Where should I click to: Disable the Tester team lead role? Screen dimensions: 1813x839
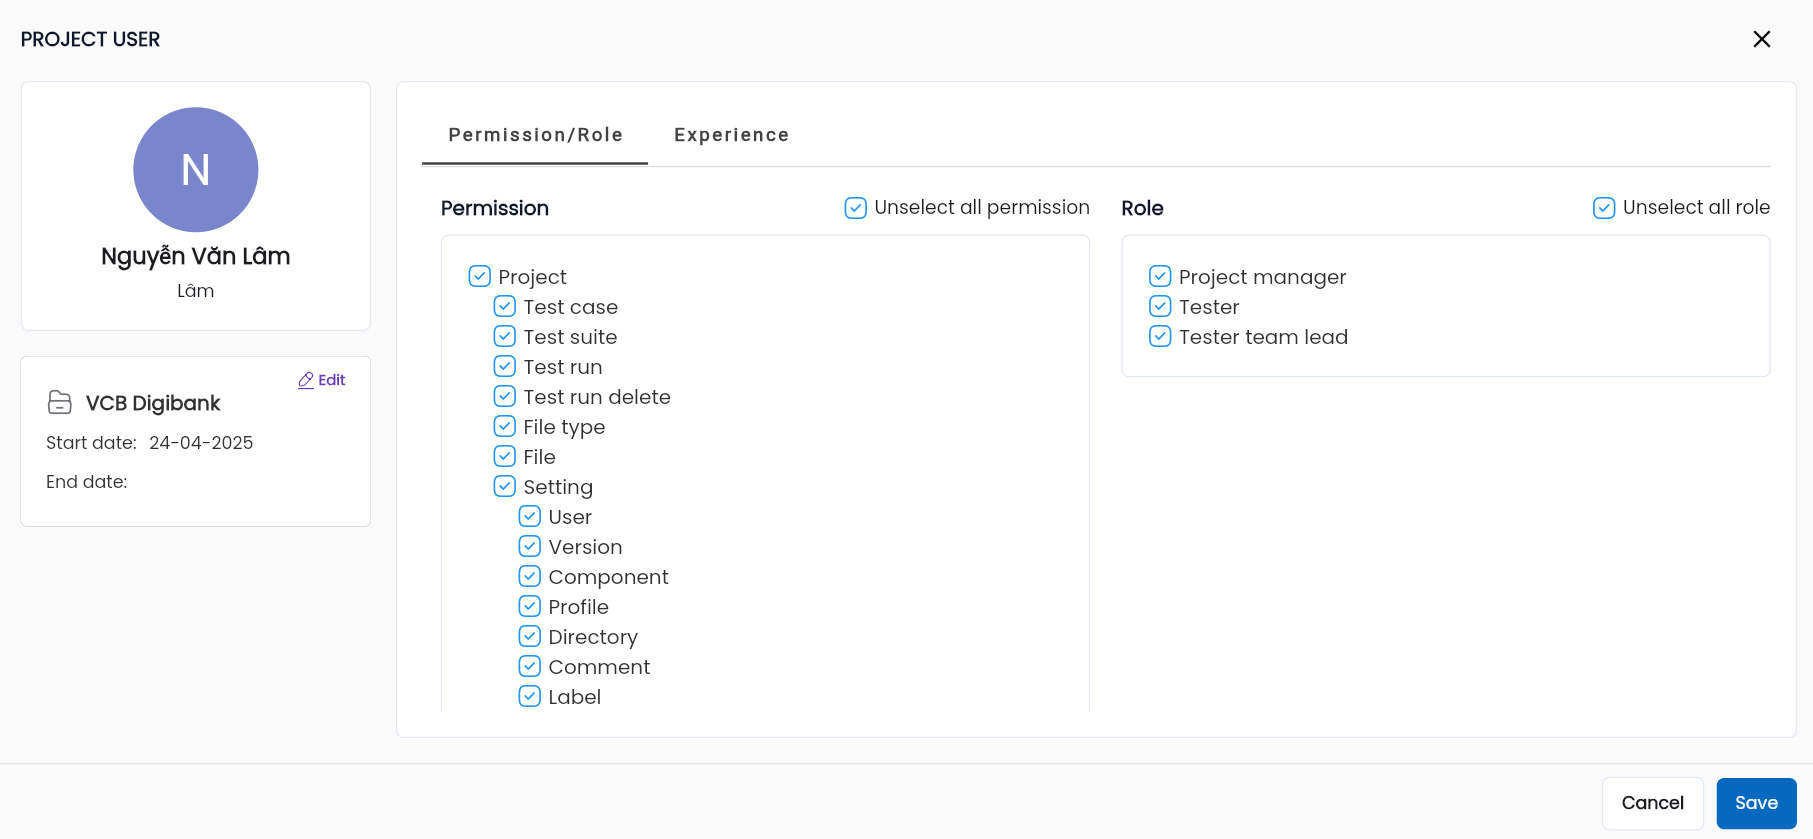click(1160, 336)
